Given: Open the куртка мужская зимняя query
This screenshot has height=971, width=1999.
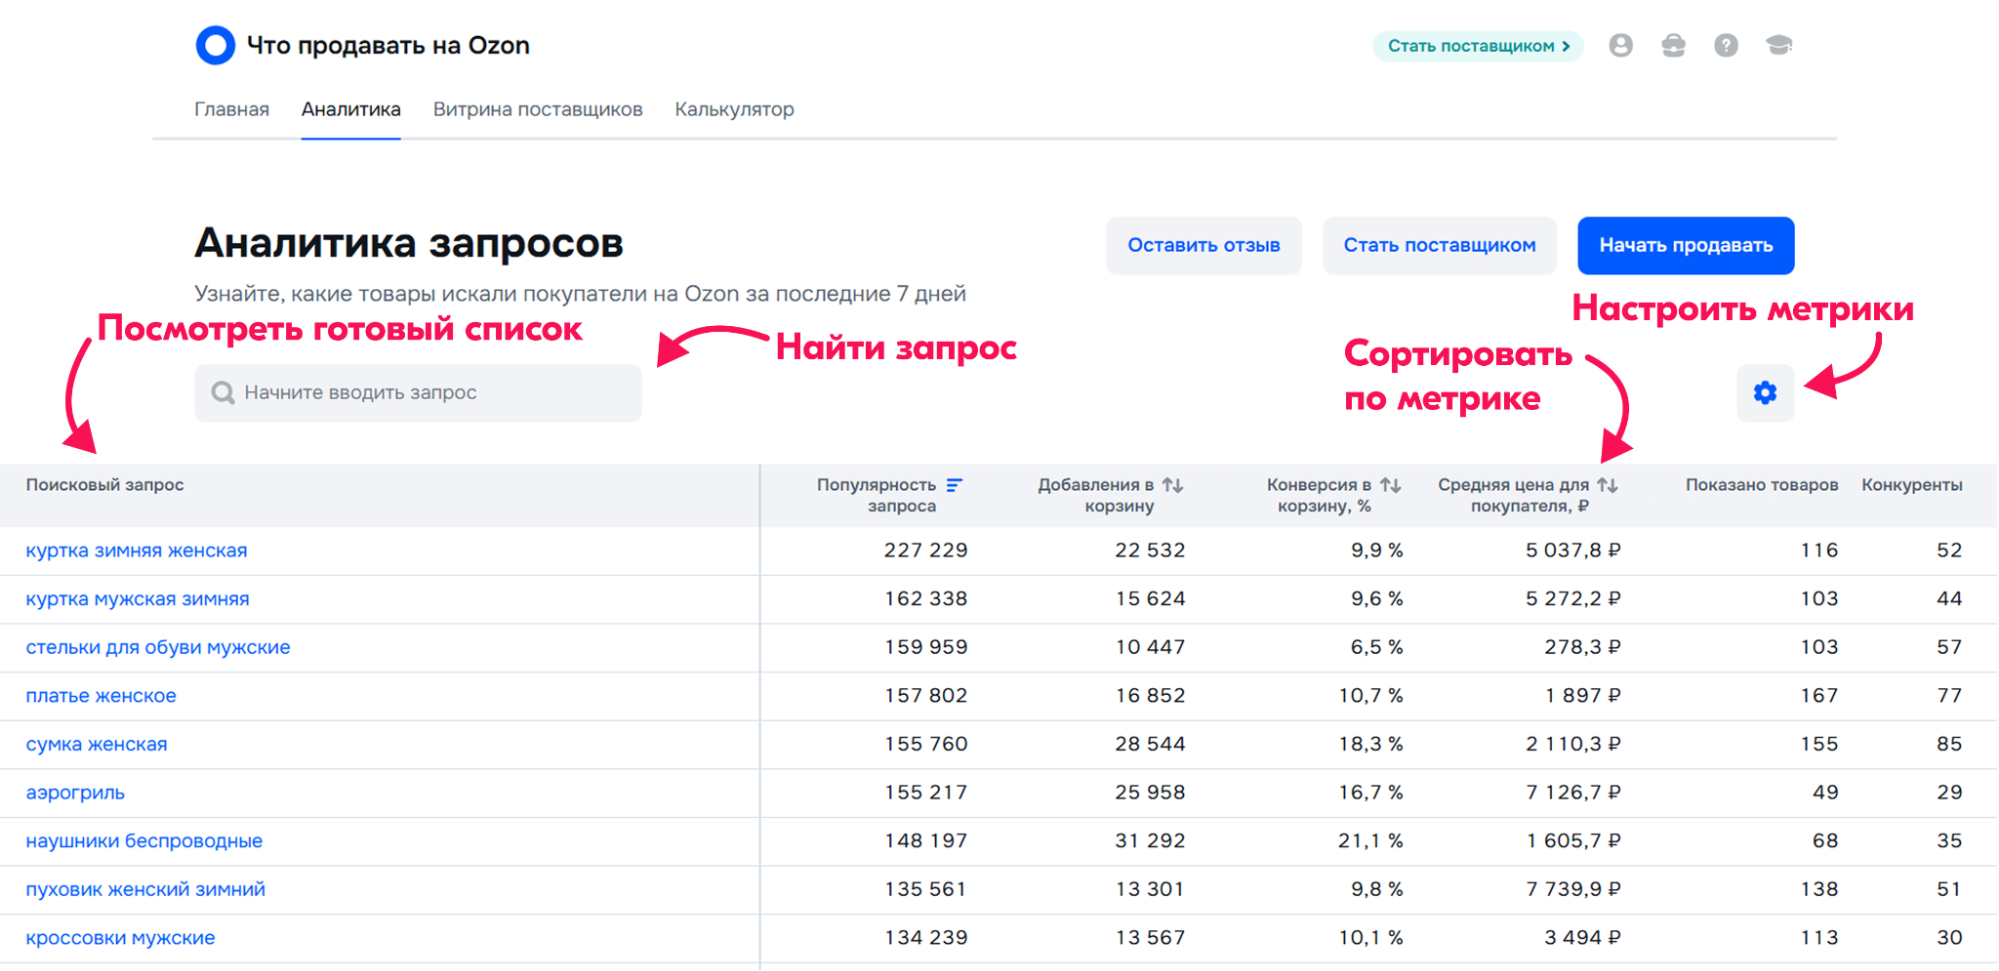Looking at the screenshot, I should [x=137, y=599].
